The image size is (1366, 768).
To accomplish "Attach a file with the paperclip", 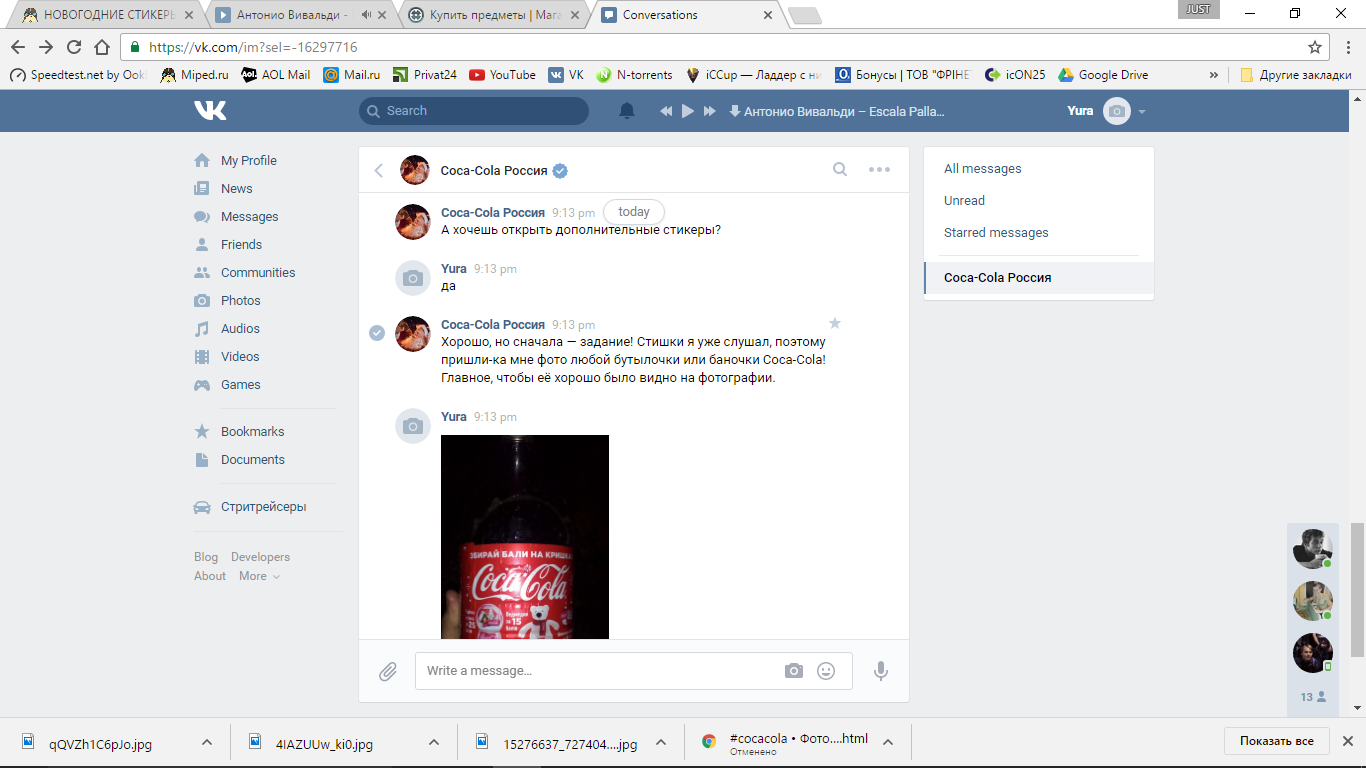I will coord(388,672).
